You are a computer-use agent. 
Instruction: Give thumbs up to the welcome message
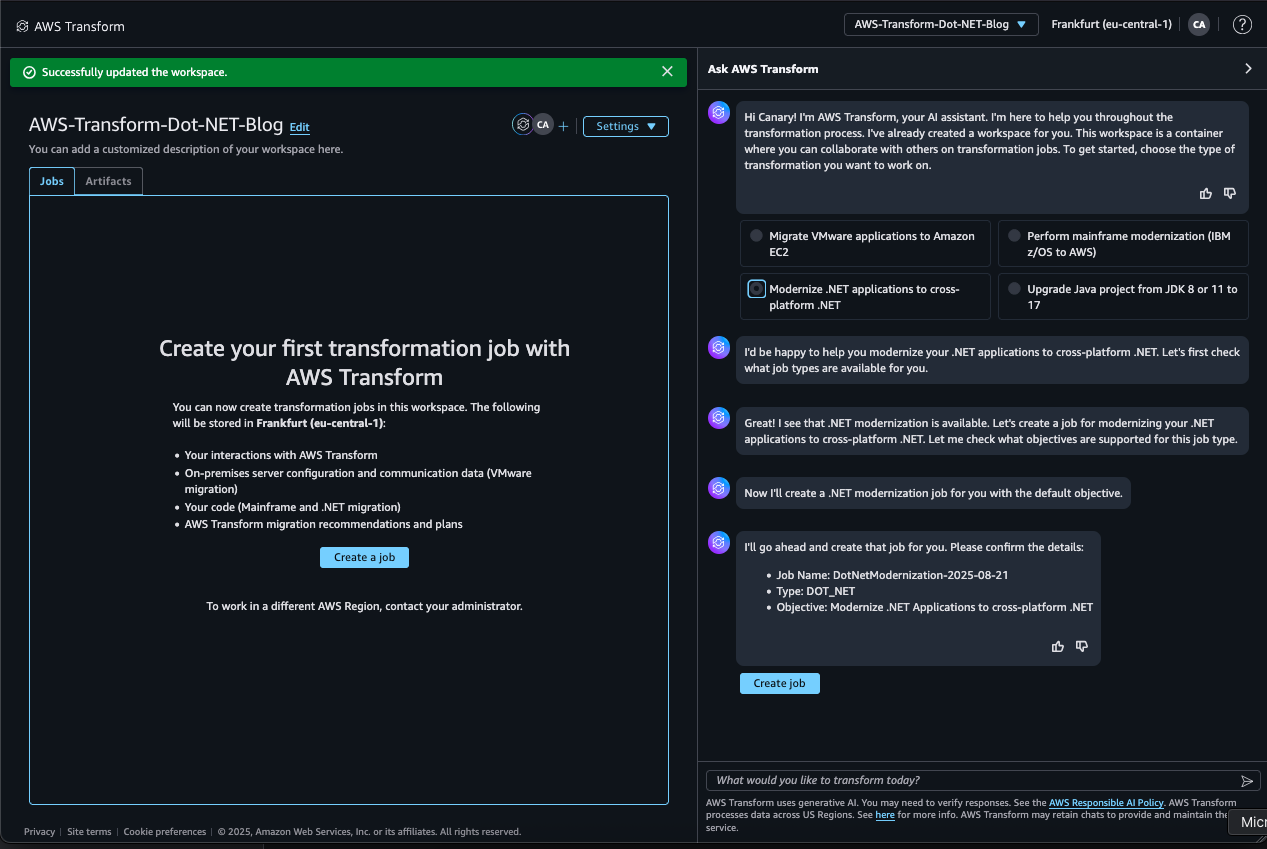tap(1206, 193)
